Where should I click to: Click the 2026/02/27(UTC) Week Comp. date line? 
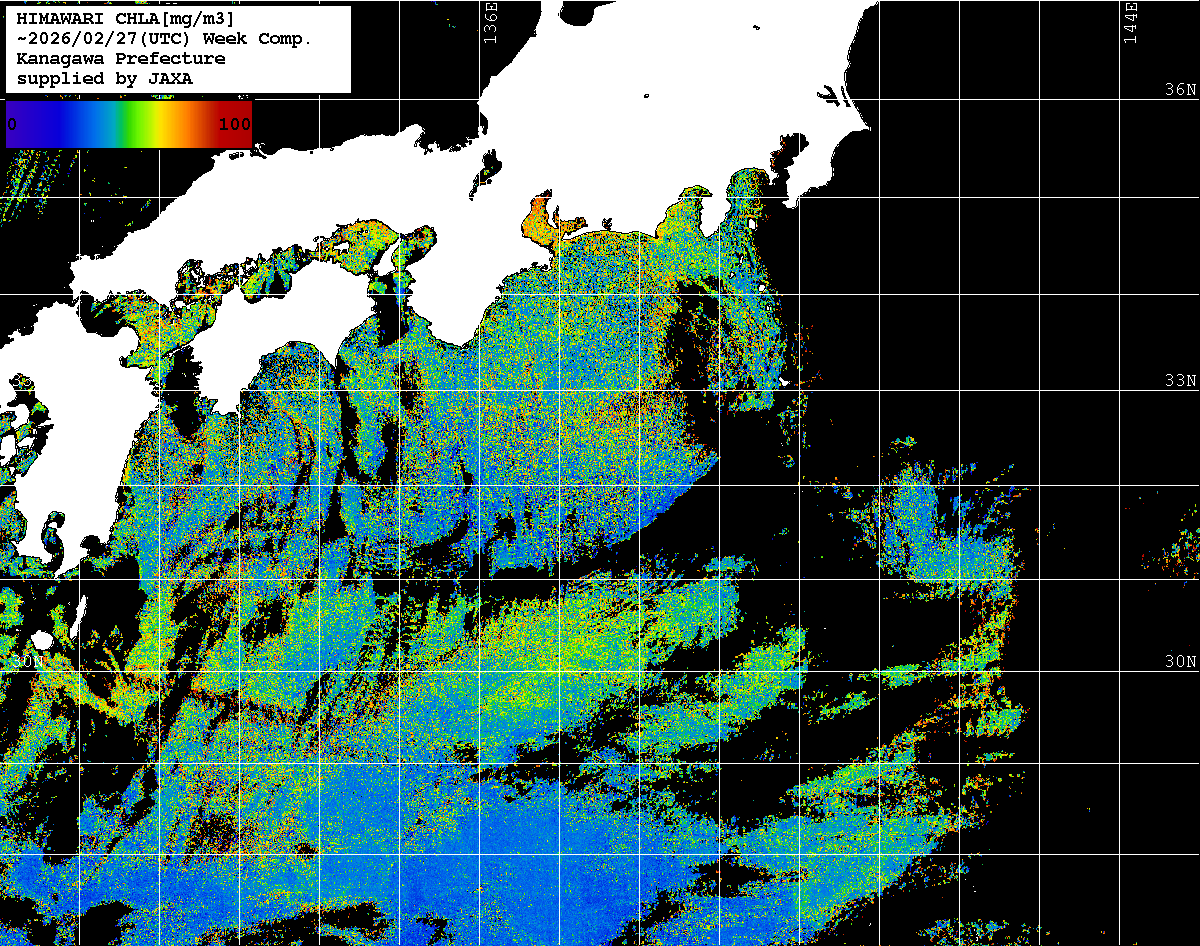pyautogui.click(x=164, y=39)
